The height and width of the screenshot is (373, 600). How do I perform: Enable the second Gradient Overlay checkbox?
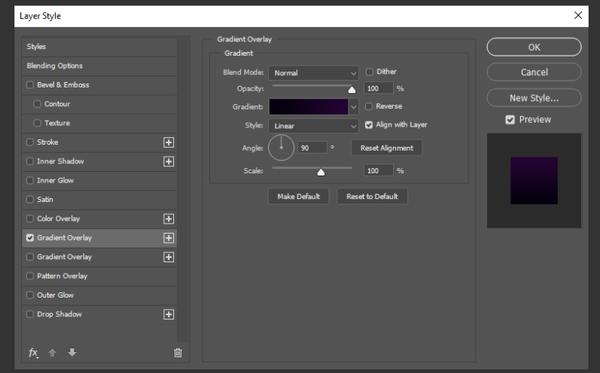point(30,257)
